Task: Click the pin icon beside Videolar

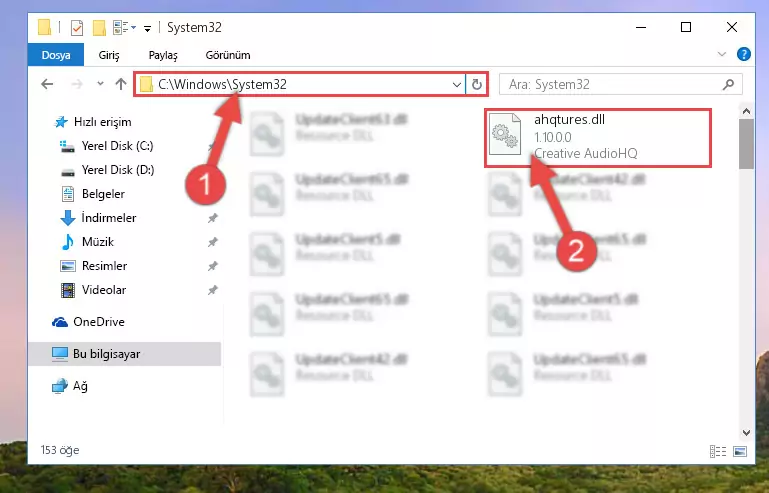Action: [212, 290]
